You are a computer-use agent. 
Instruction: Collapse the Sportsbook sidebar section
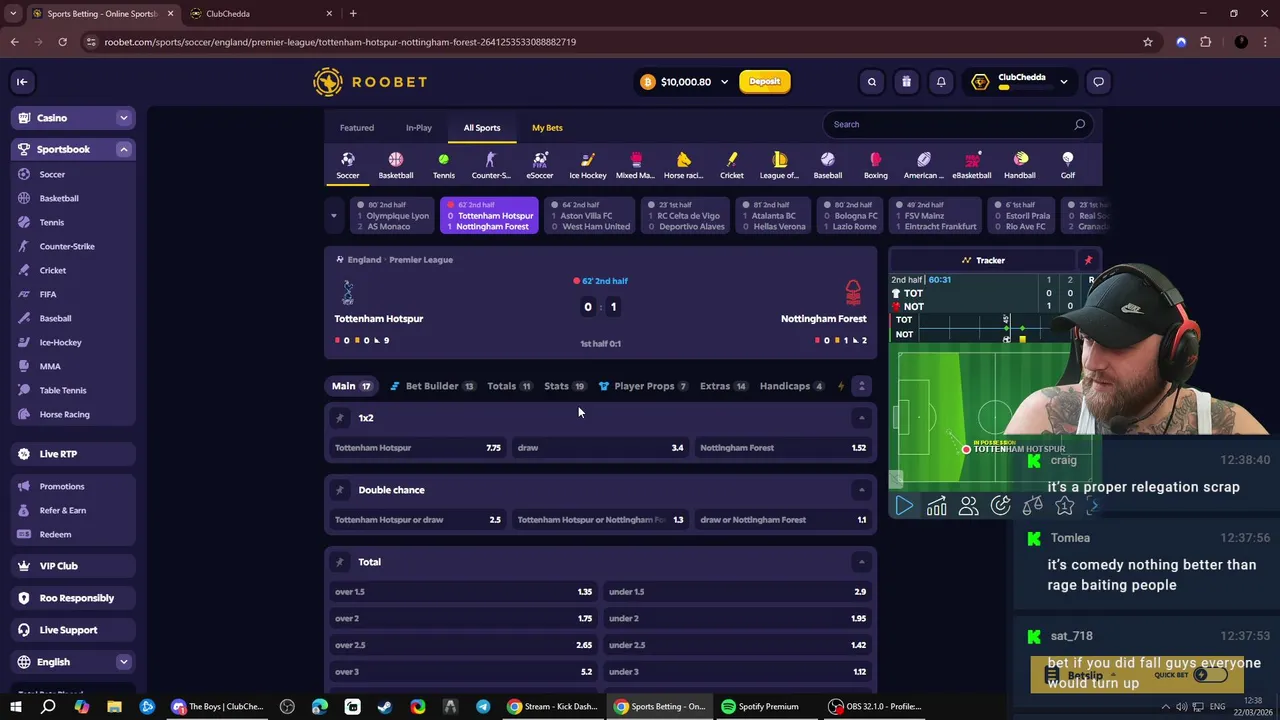click(x=124, y=149)
